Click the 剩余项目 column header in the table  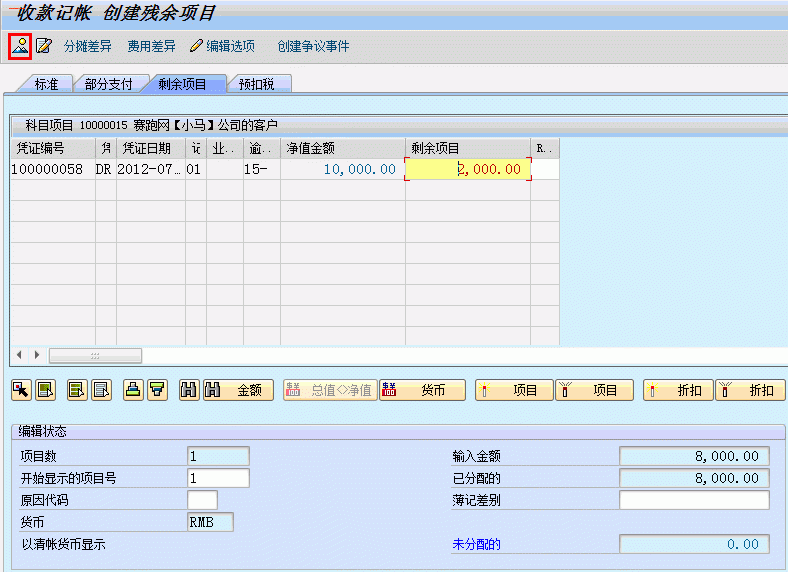tap(468, 148)
